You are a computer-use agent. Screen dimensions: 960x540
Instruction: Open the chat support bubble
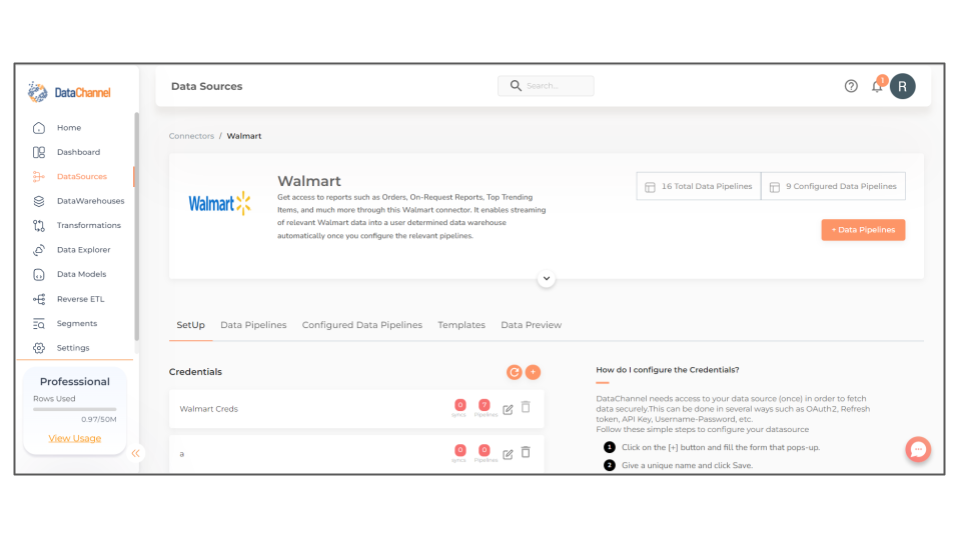point(918,449)
